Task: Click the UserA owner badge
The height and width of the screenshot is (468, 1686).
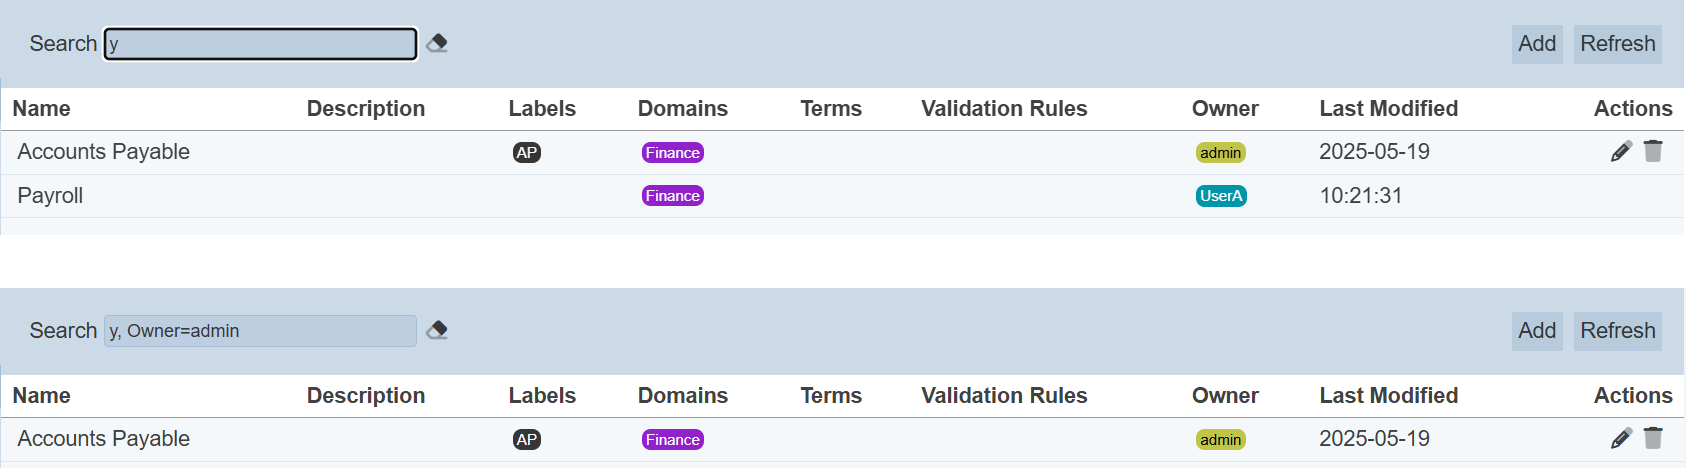Action: pyautogui.click(x=1221, y=196)
